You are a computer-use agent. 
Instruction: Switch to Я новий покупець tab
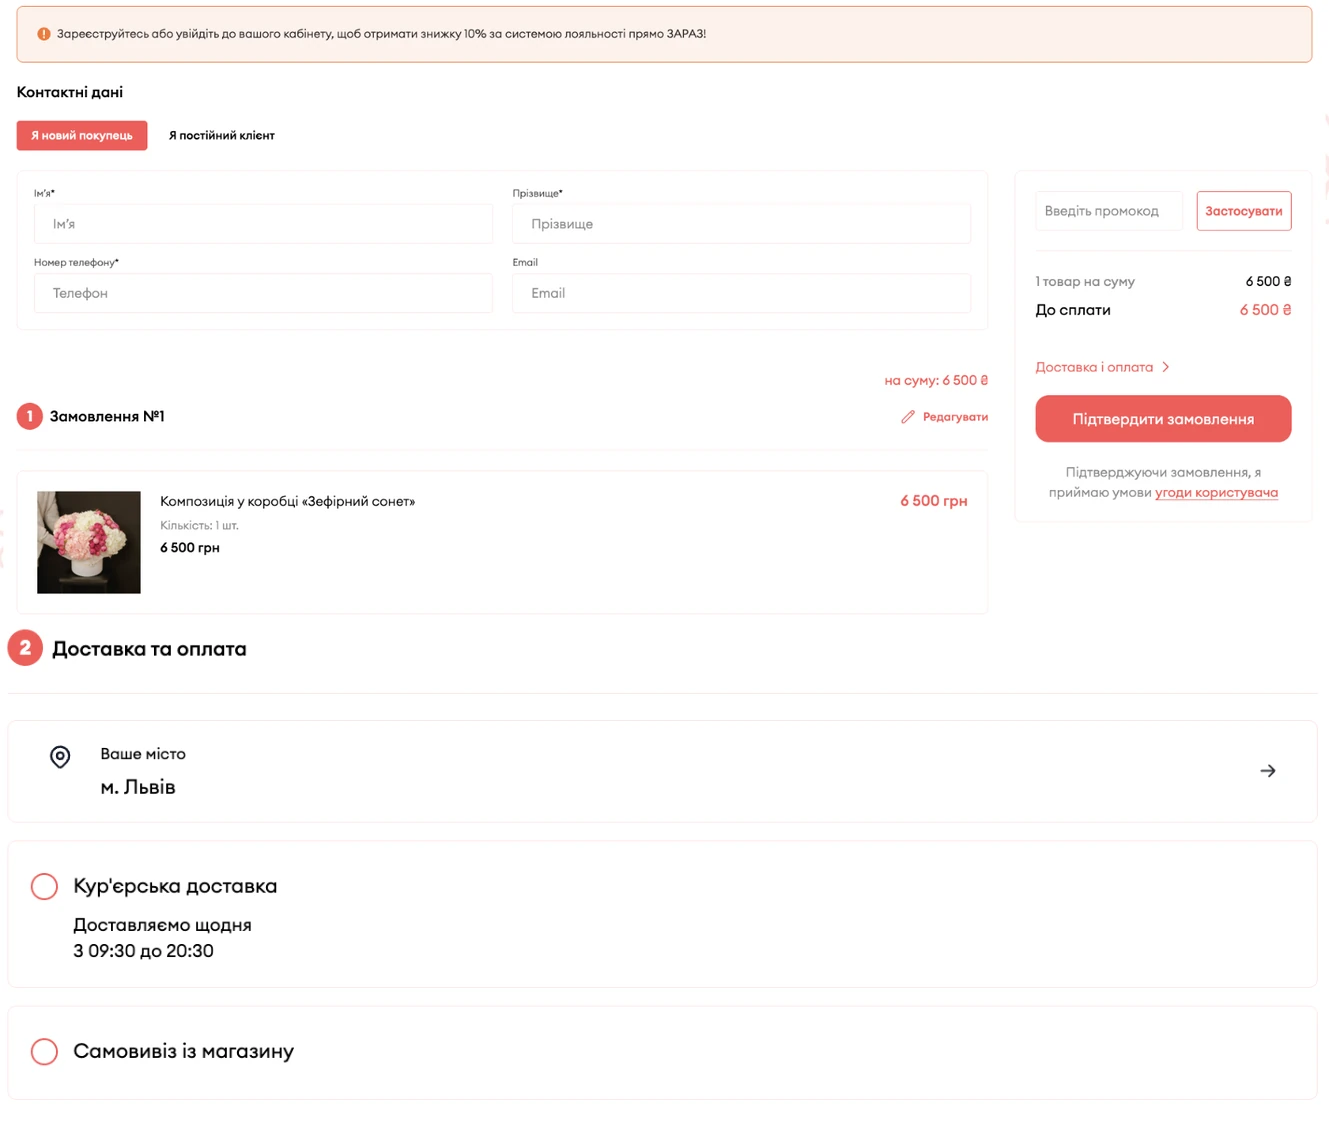click(82, 135)
